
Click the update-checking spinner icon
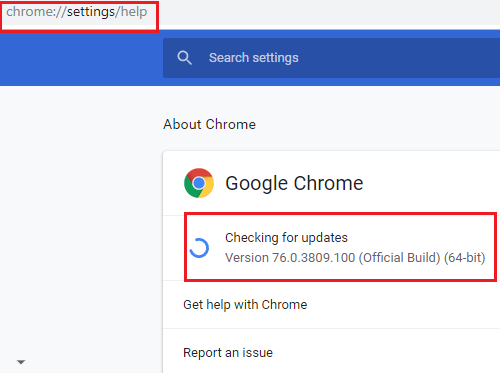click(199, 248)
